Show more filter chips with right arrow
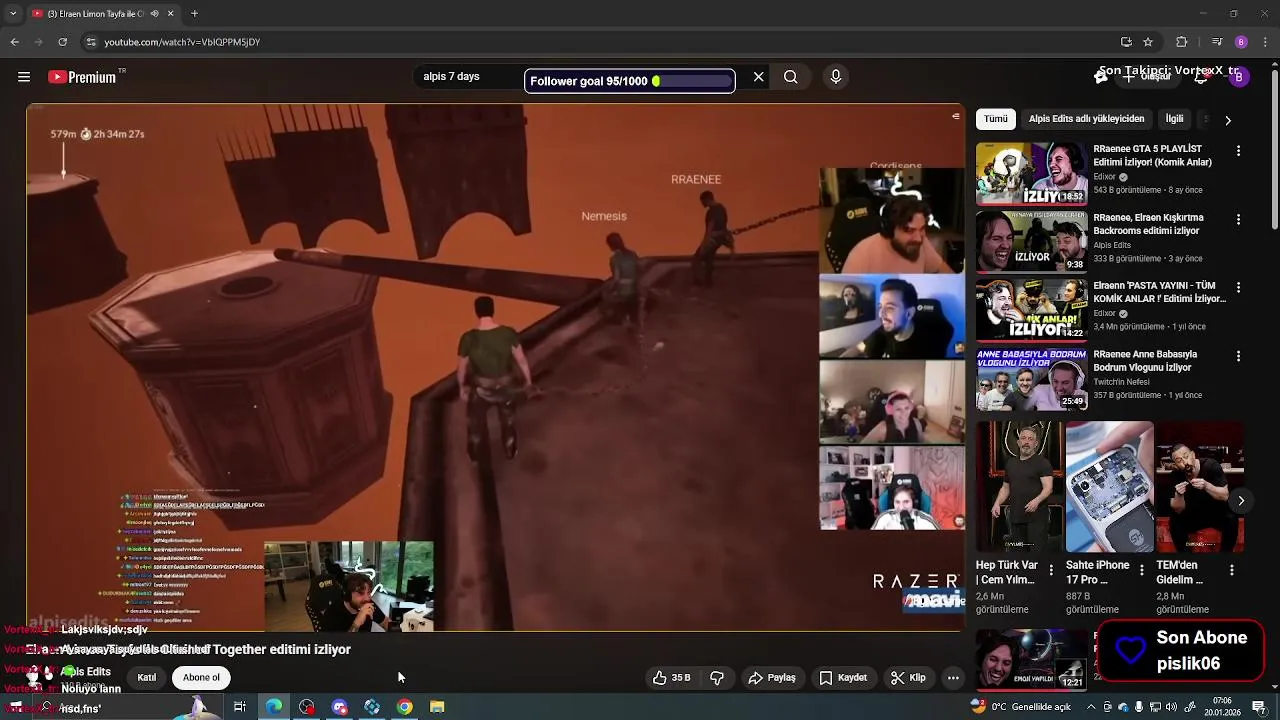 [1228, 120]
